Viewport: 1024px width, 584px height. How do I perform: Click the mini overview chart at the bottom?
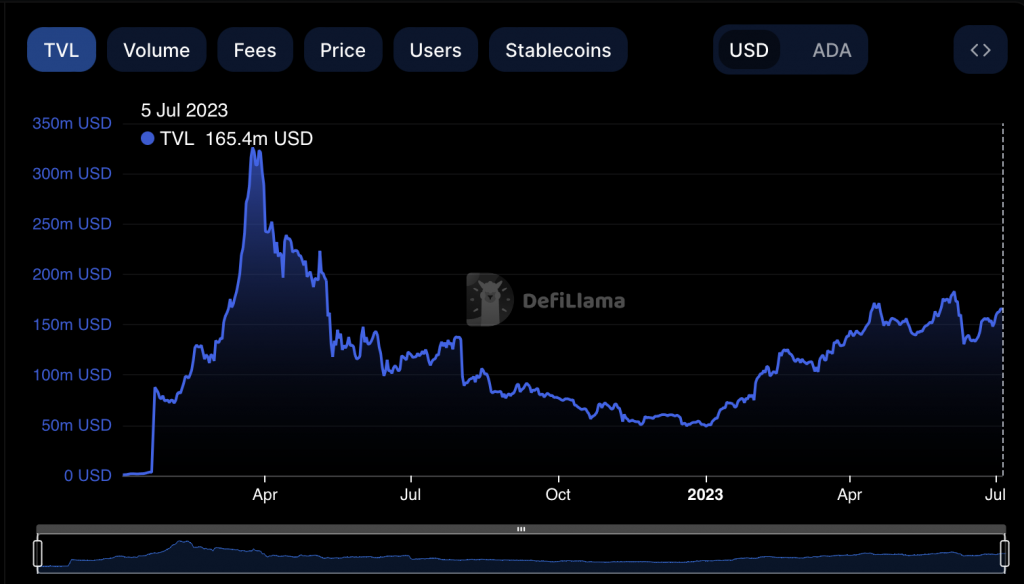[x=500, y=560]
